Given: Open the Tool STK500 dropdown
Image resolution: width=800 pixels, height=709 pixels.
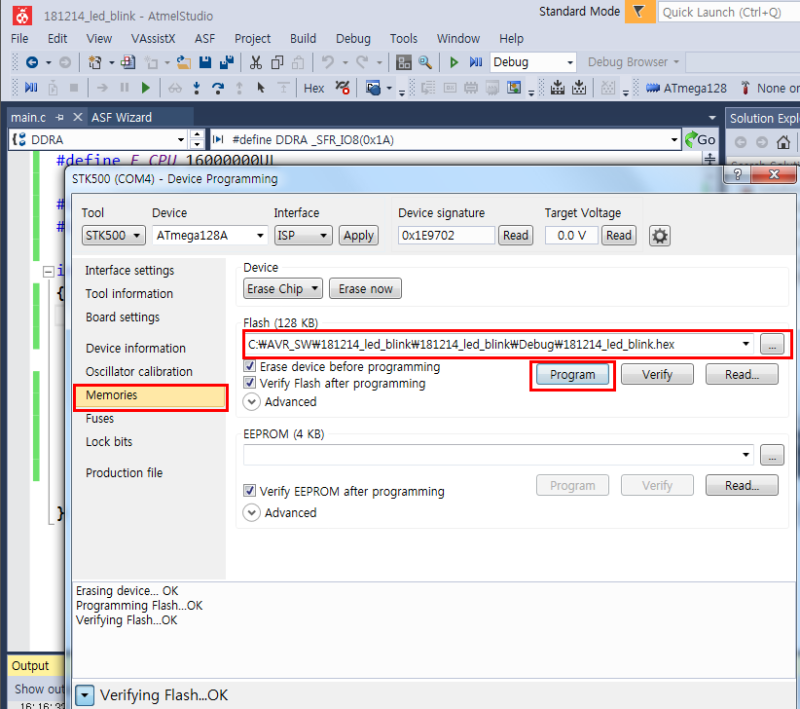Looking at the screenshot, I should coord(113,236).
